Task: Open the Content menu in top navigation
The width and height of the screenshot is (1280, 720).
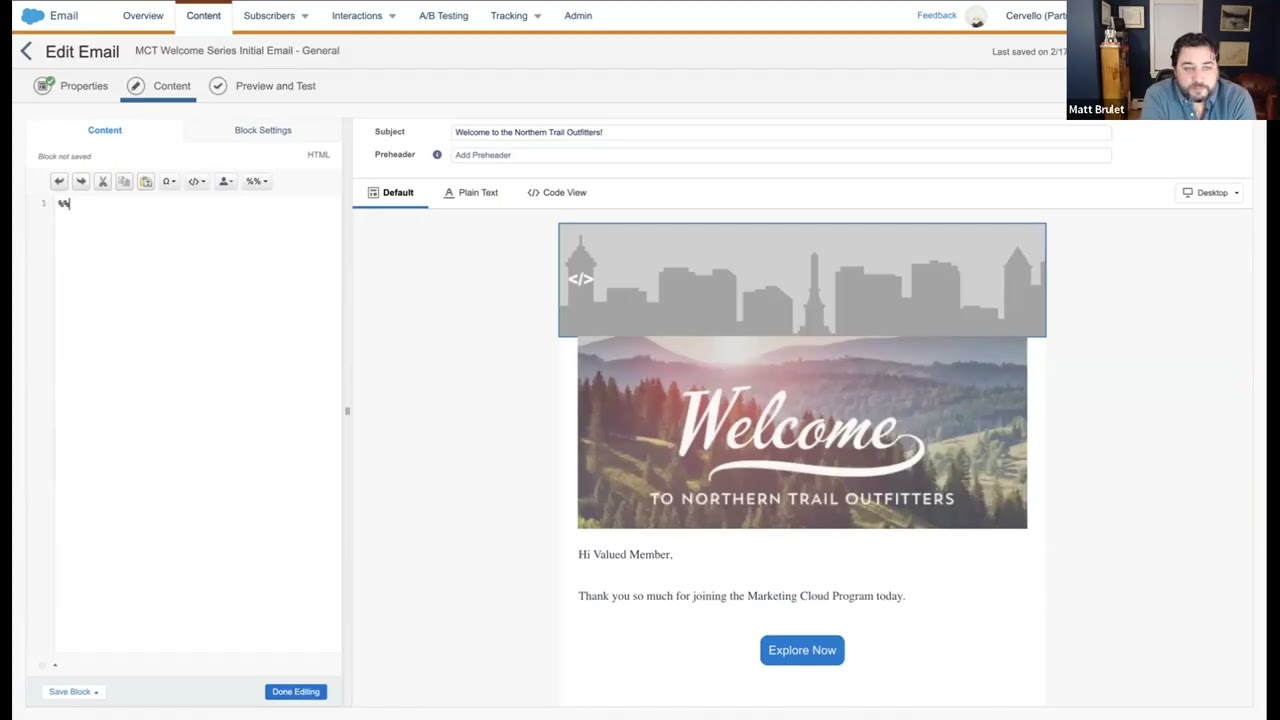Action: point(203,16)
